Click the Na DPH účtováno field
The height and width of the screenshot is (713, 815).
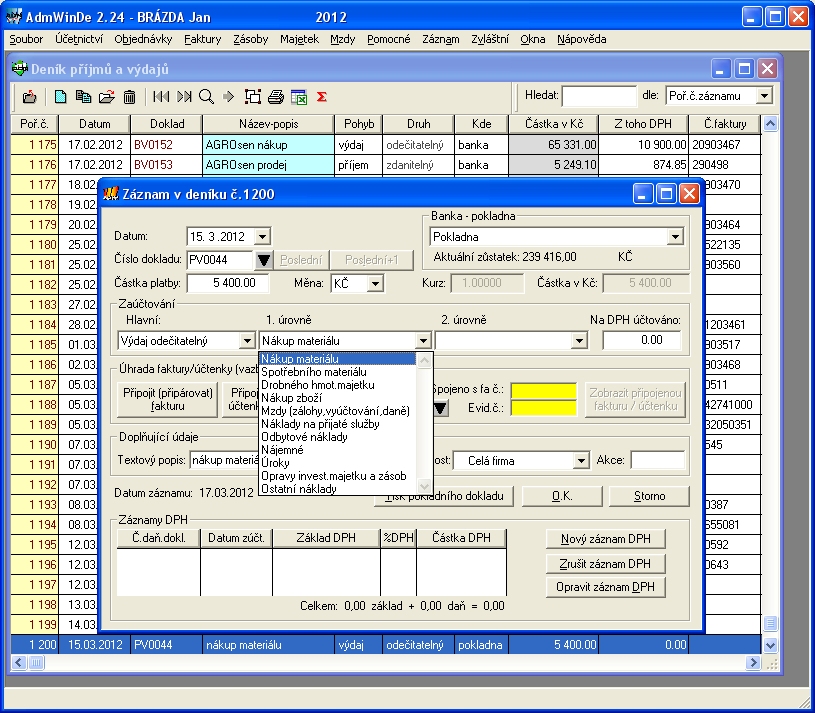(641, 340)
